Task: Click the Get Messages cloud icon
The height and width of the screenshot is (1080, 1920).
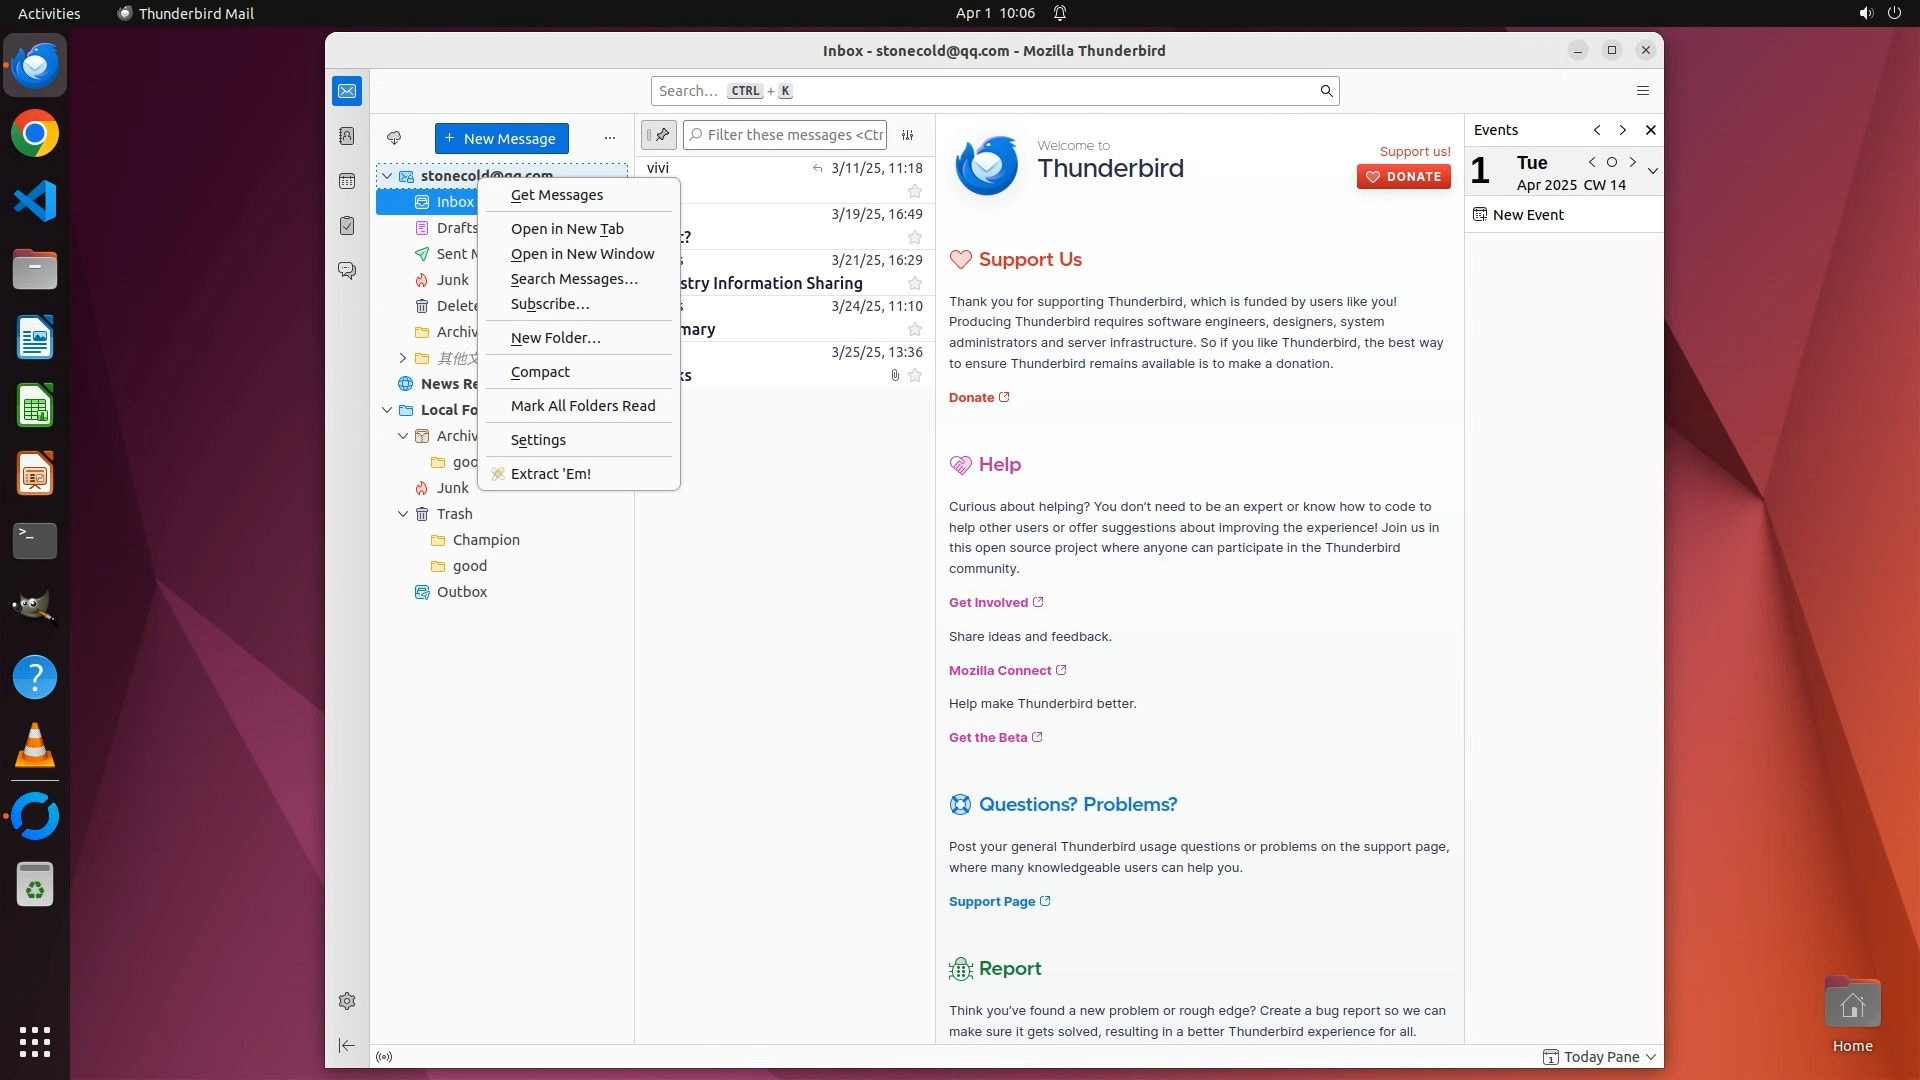Action: point(394,138)
